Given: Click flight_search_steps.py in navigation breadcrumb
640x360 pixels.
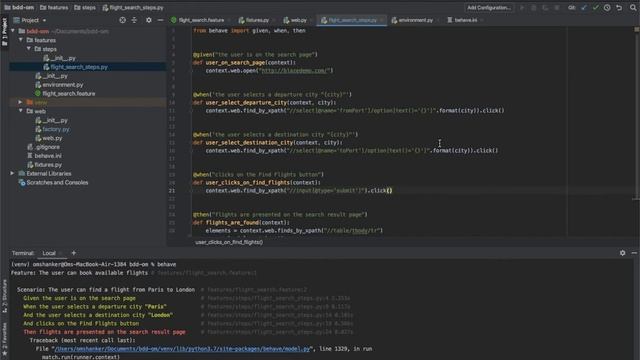Looking at the screenshot, I should tap(133, 7).
